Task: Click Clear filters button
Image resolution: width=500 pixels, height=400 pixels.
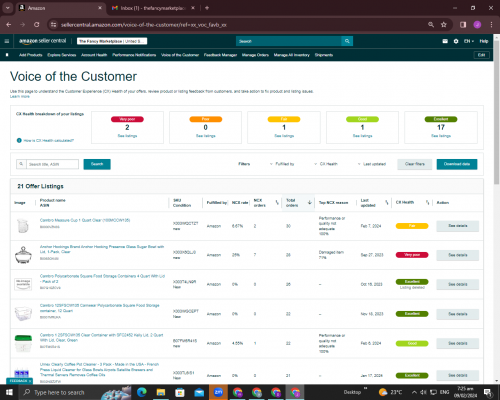Action: click(x=415, y=164)
